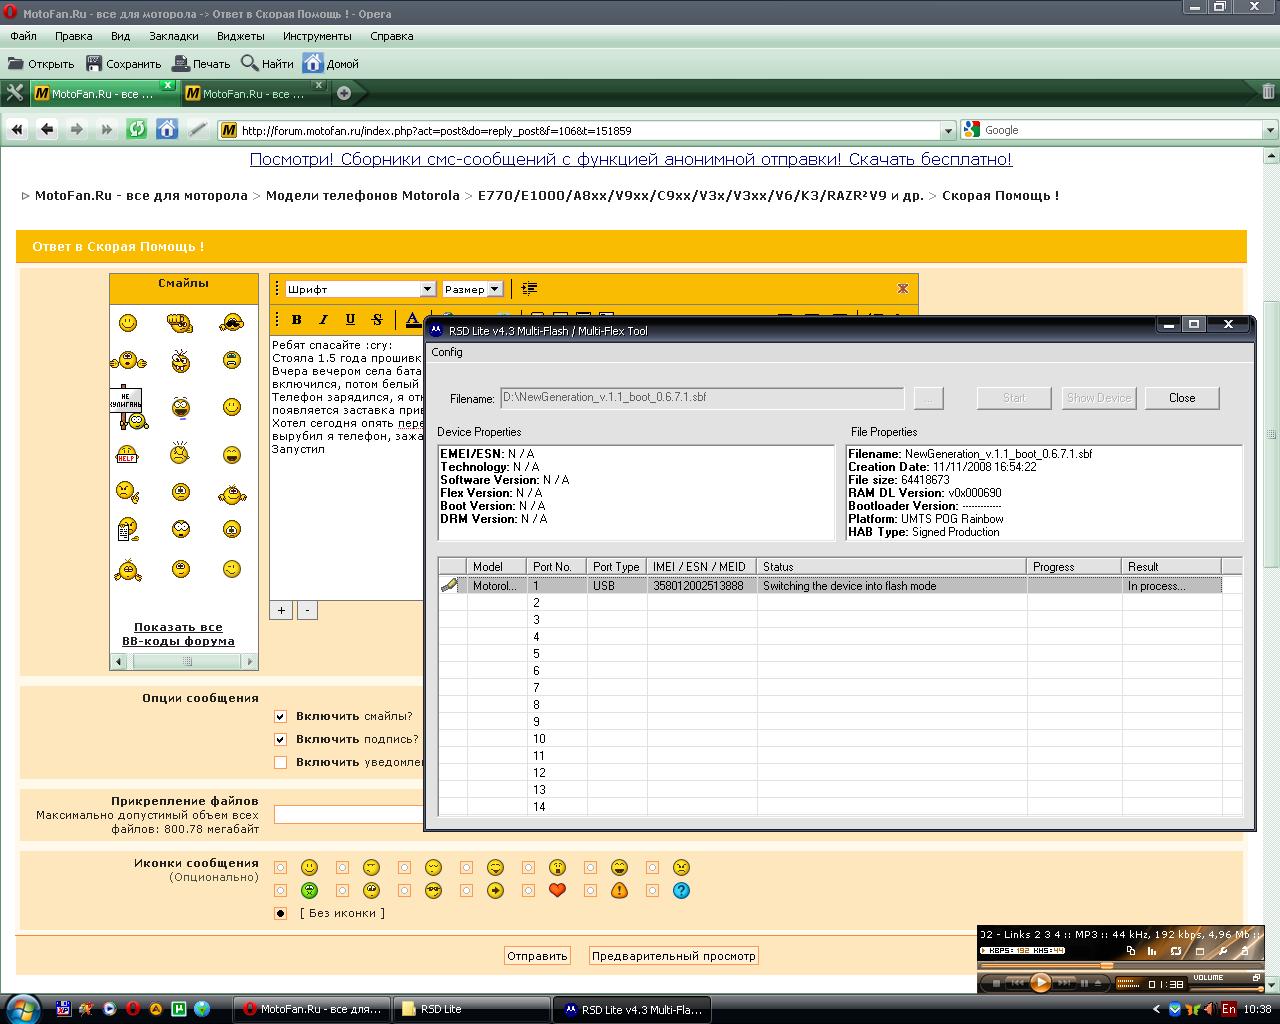Select the exclamation warning message icon radio
The height and width of the screenshot is (1024, 1280).
click(x=591, y=891)
